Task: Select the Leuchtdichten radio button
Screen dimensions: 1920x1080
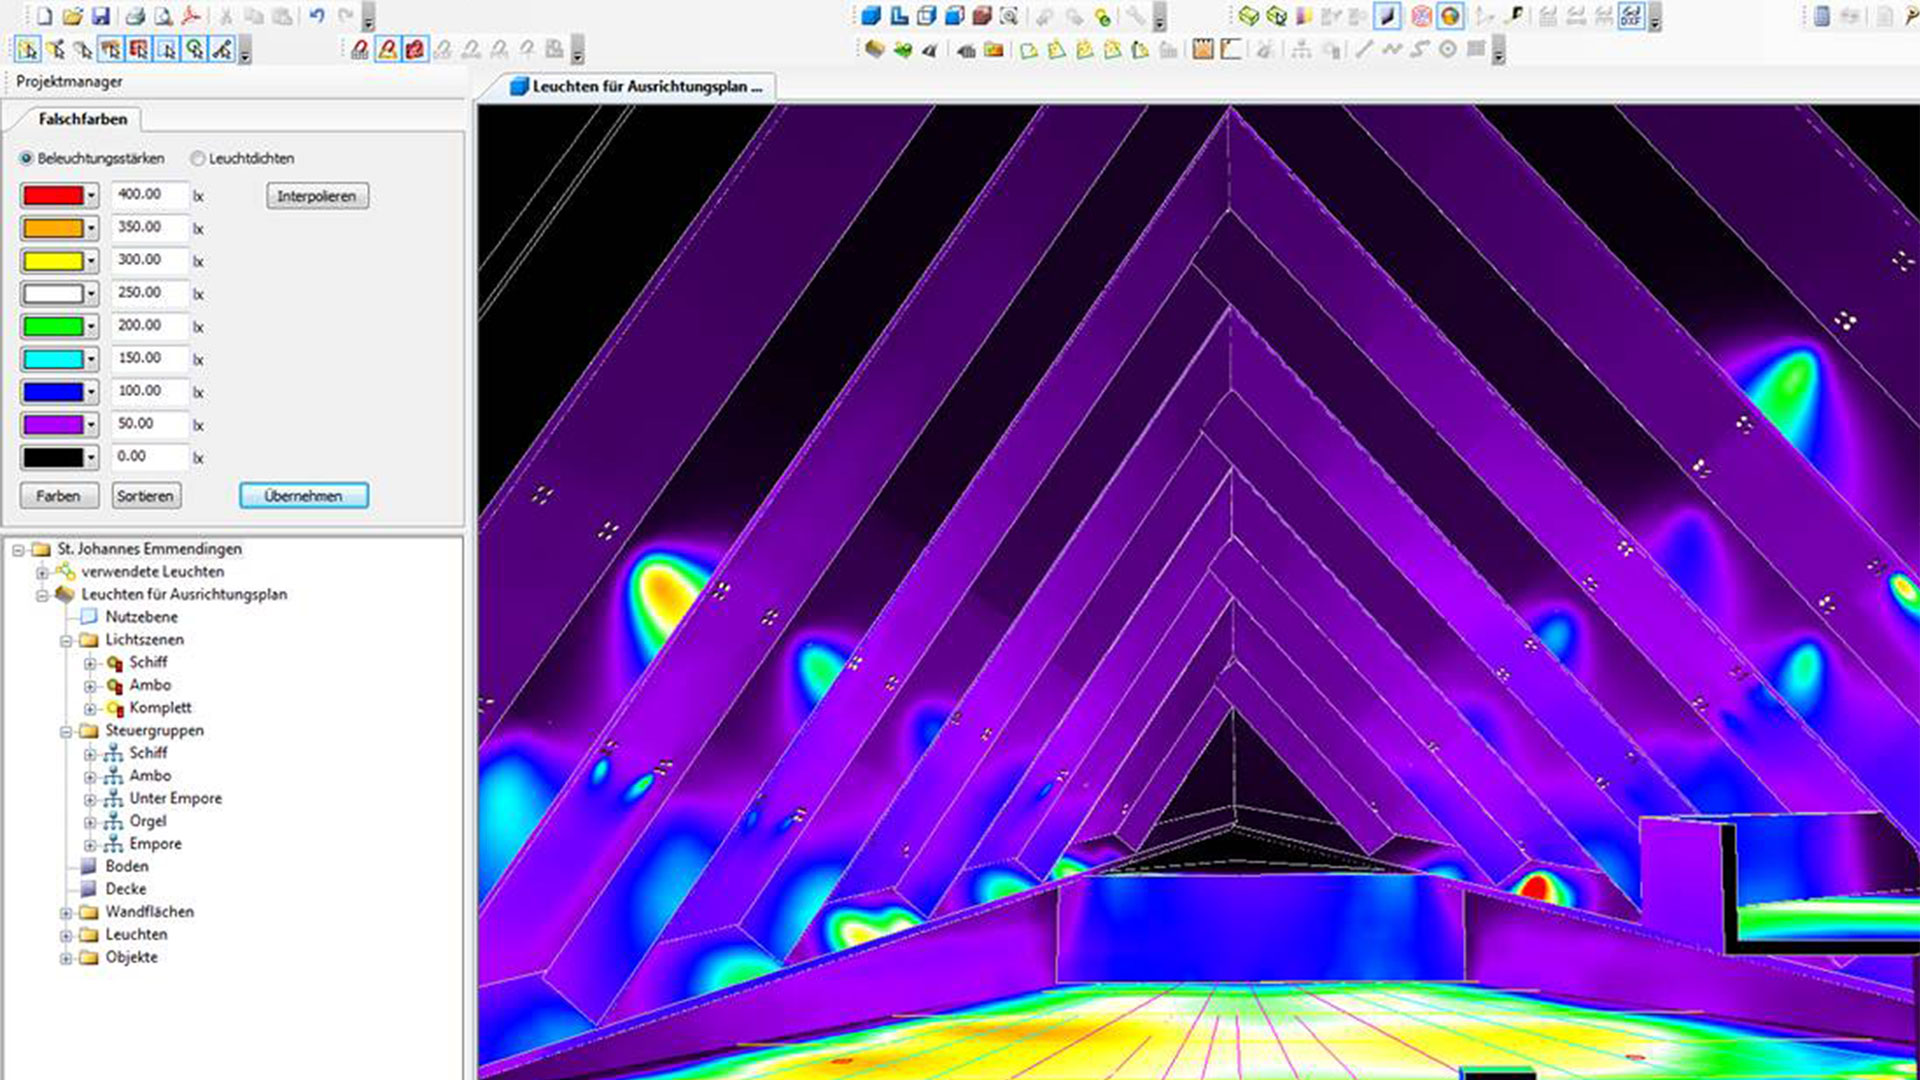Action: [198, 158]
